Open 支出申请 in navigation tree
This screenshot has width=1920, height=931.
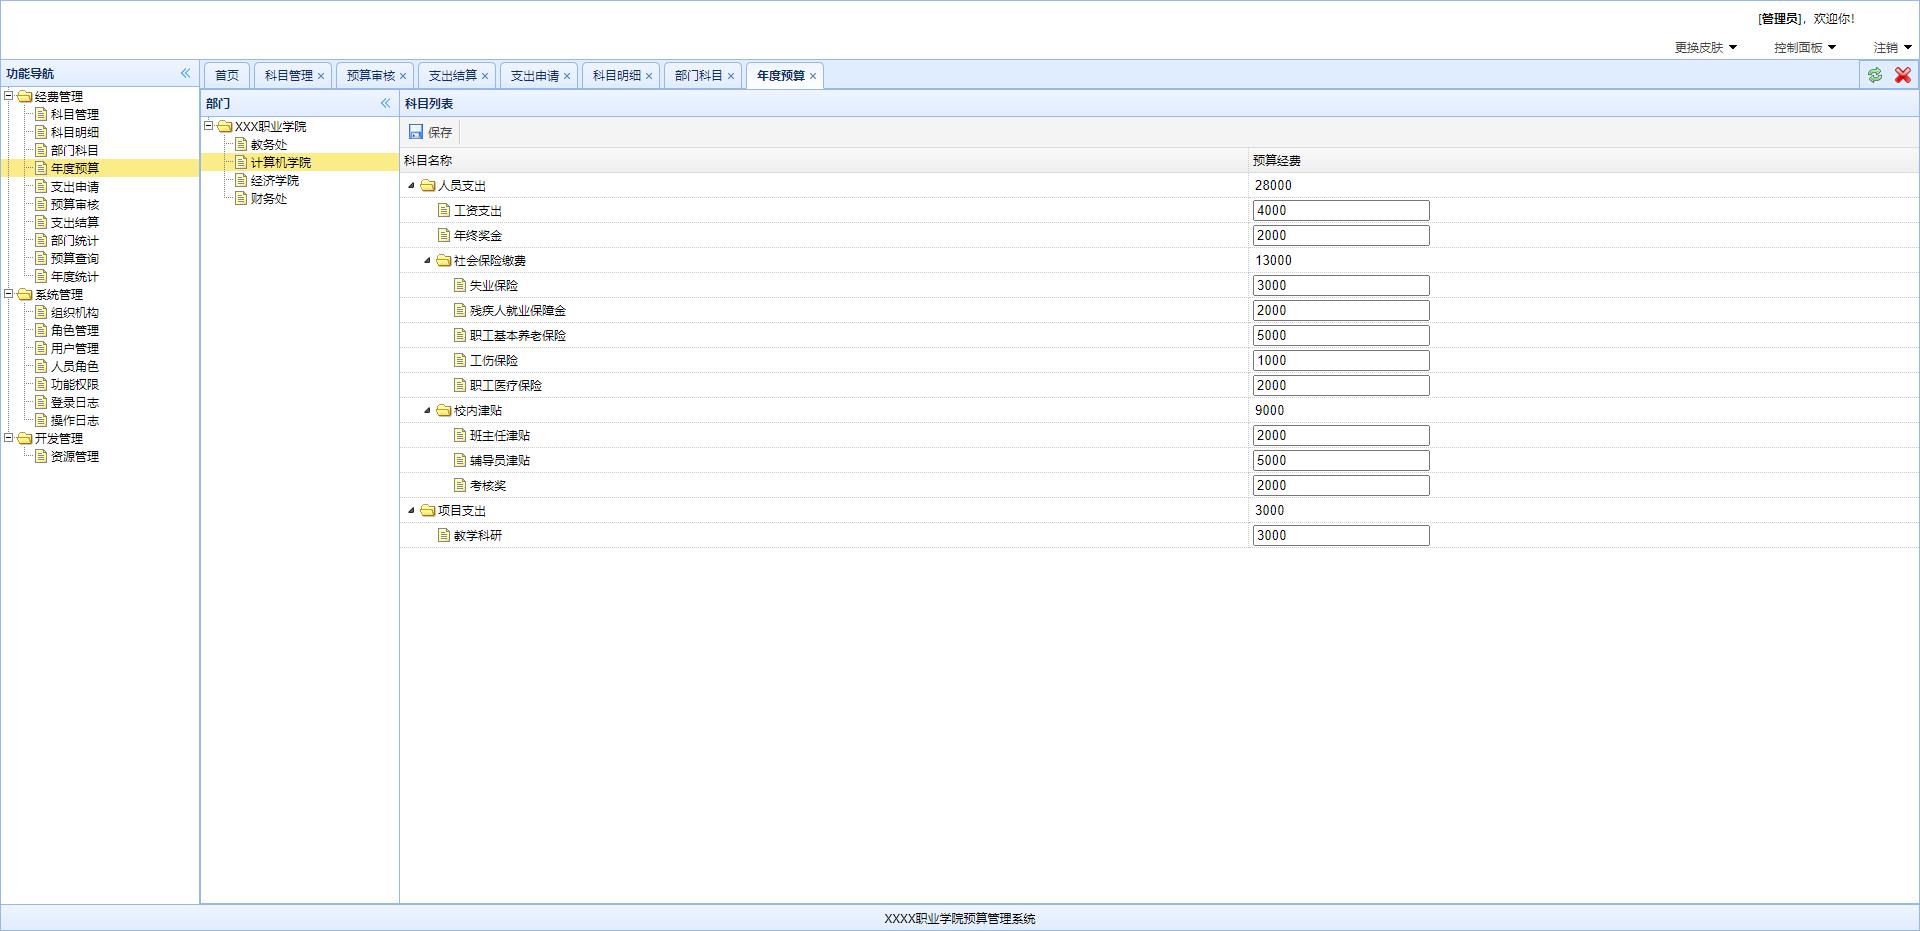pos(75,186)
